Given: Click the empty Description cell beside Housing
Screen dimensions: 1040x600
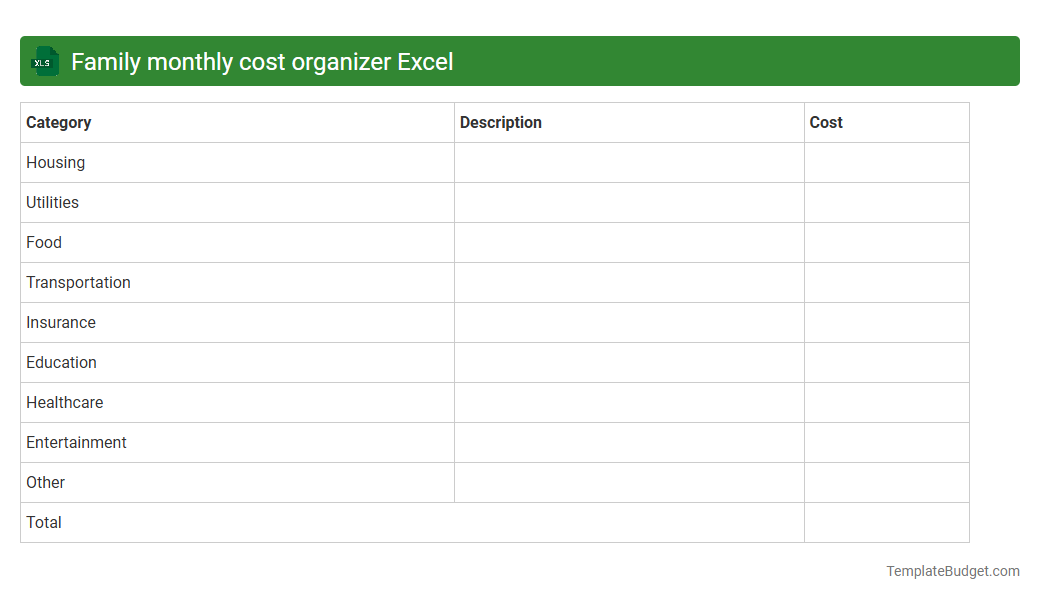Looking at the screenshot, I should click(628, 162).
